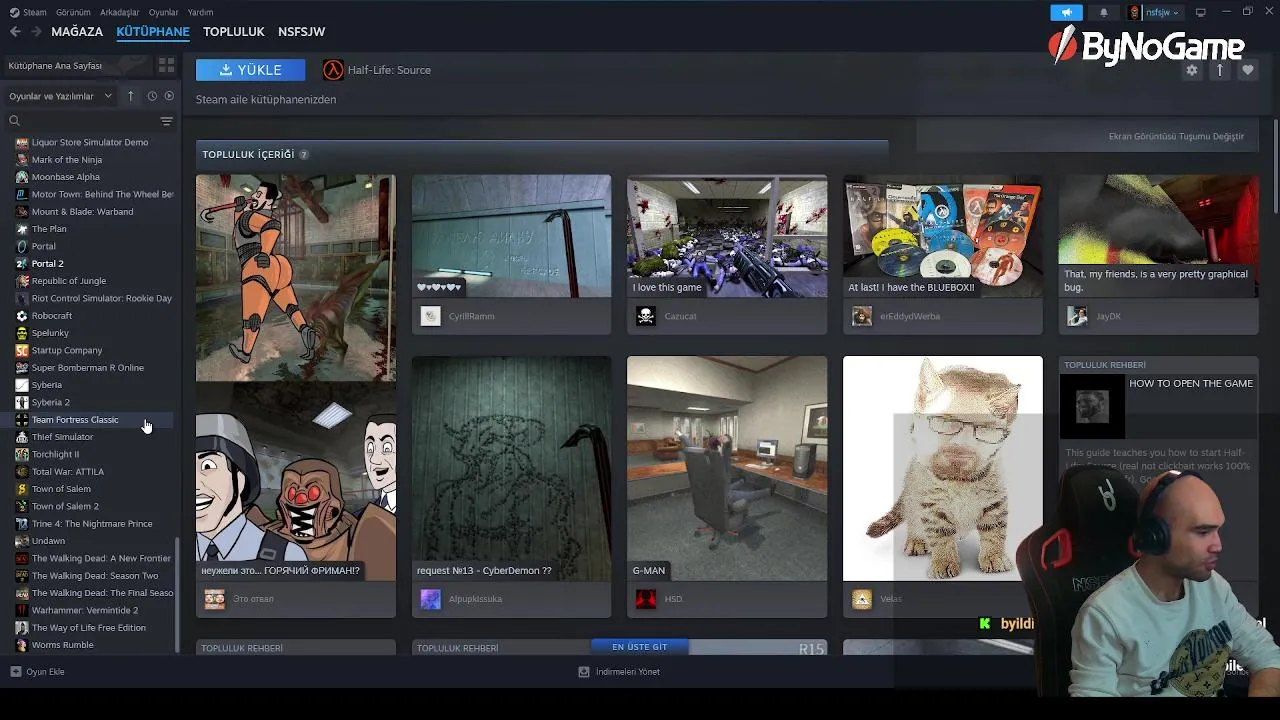
Task: Click the Half-Life: Source lambda icon
Action: pyautogui.click(x=333, y=70)
